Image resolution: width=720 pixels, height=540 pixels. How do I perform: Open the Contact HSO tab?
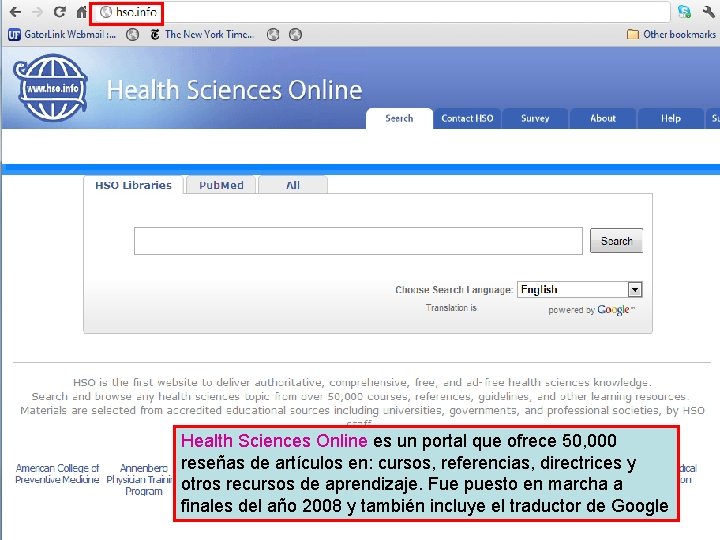coord(467,118)
